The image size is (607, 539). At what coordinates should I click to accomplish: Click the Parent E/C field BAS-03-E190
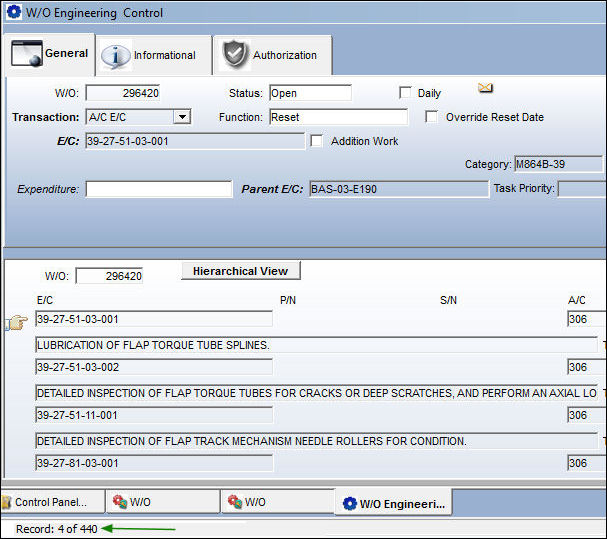coord(399,189)
